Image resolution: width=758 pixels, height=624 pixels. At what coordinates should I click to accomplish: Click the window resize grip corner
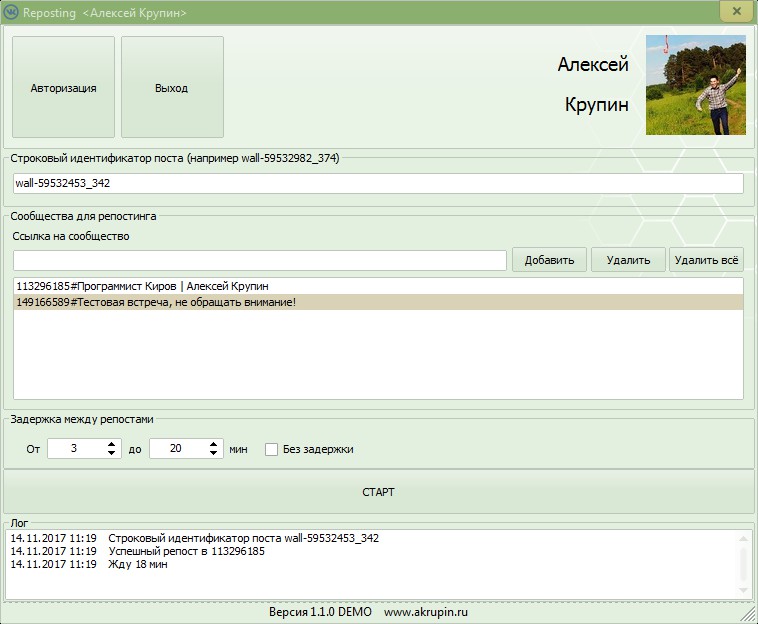(748, 614)
